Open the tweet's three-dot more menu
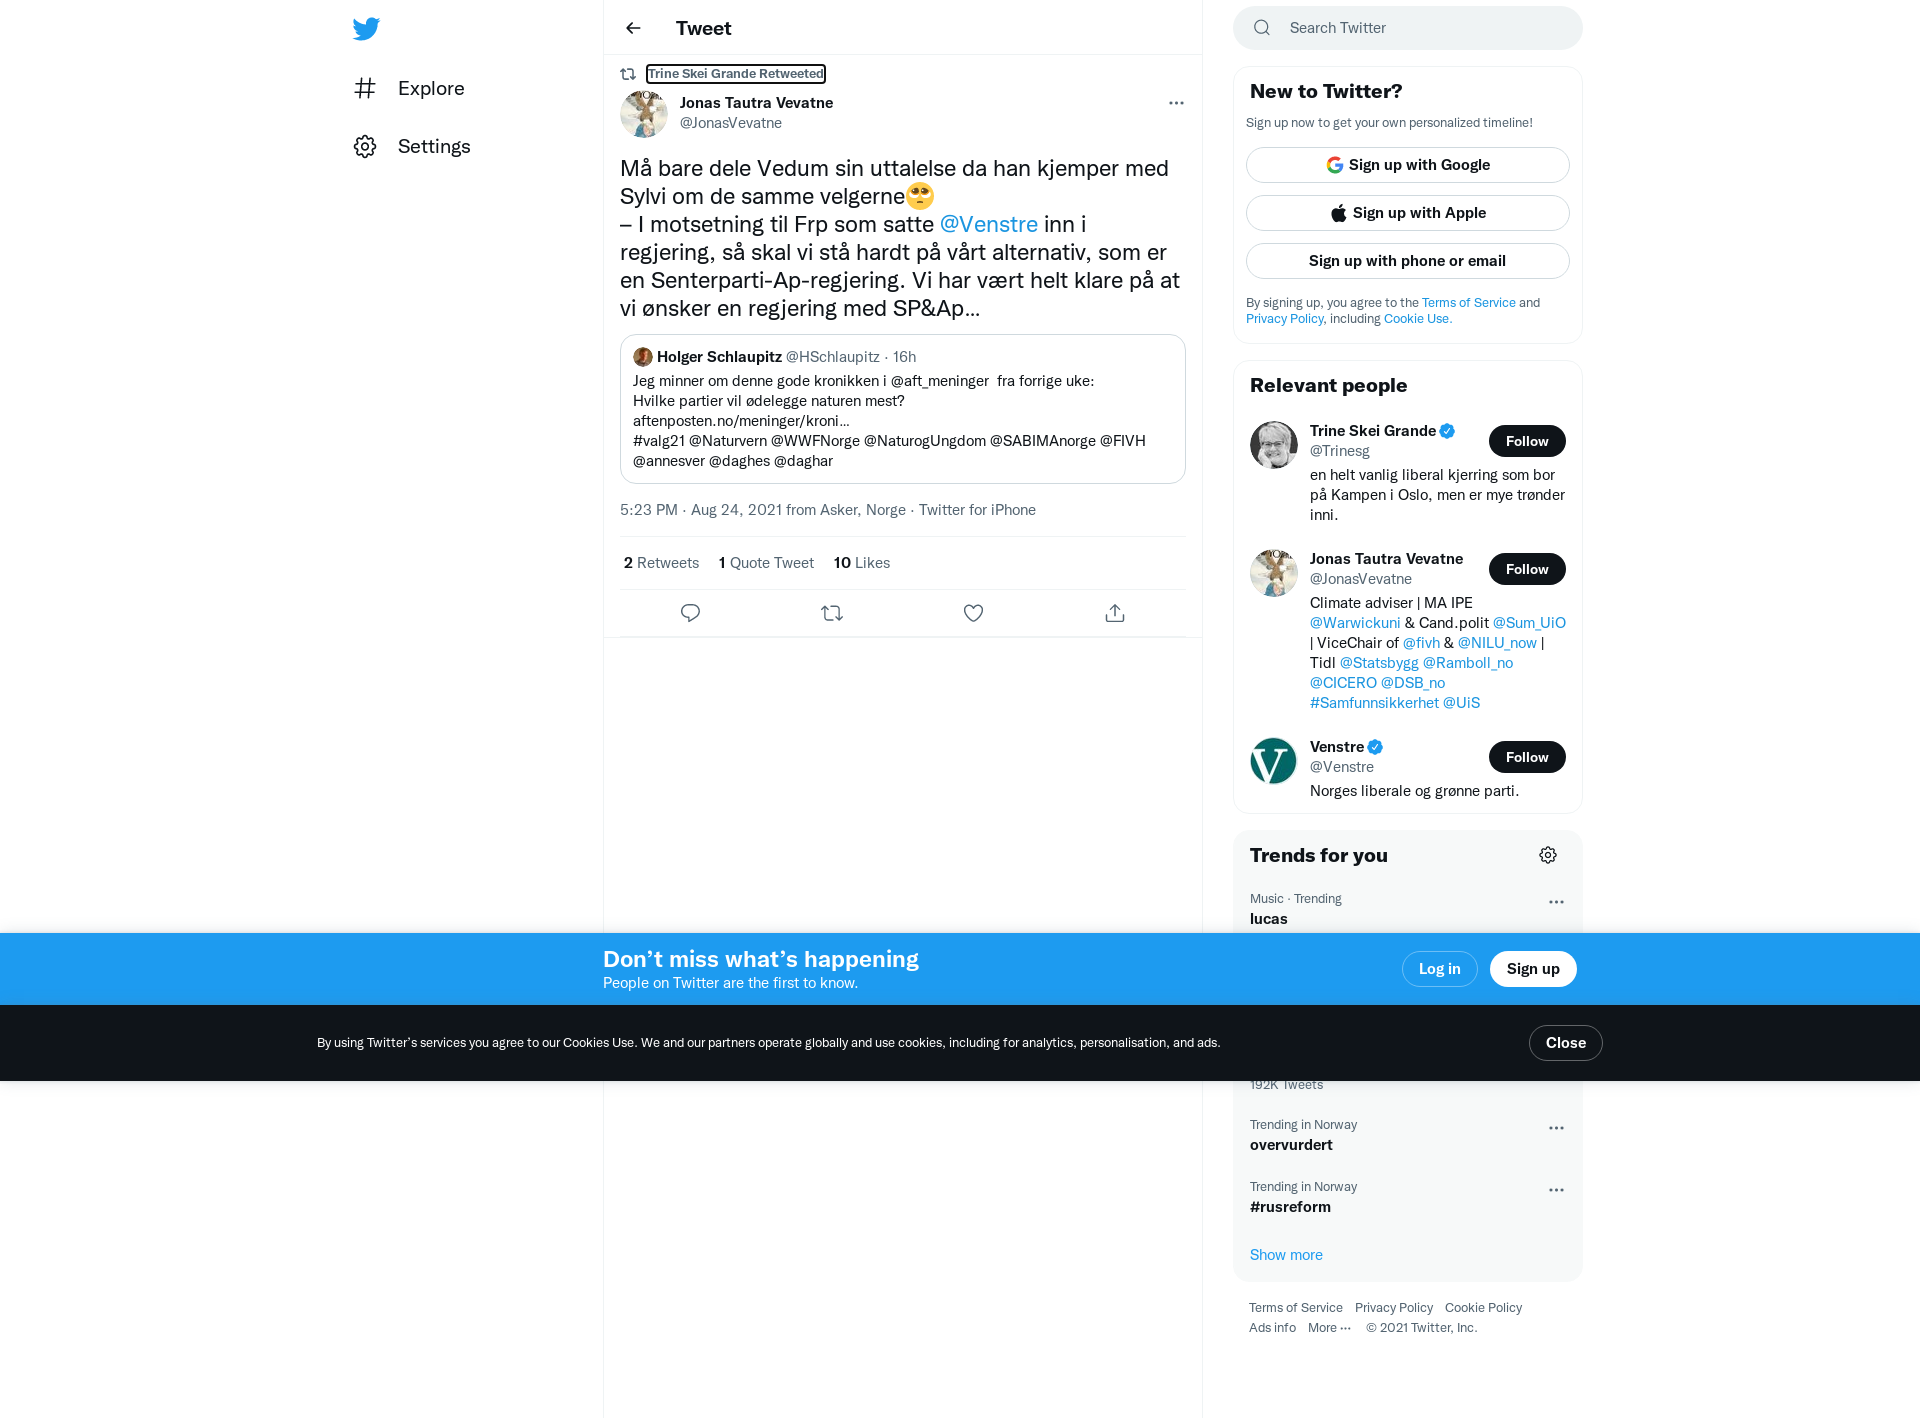The width and height of the screenshot is (1920, 1418). (x=1176, y=103)
